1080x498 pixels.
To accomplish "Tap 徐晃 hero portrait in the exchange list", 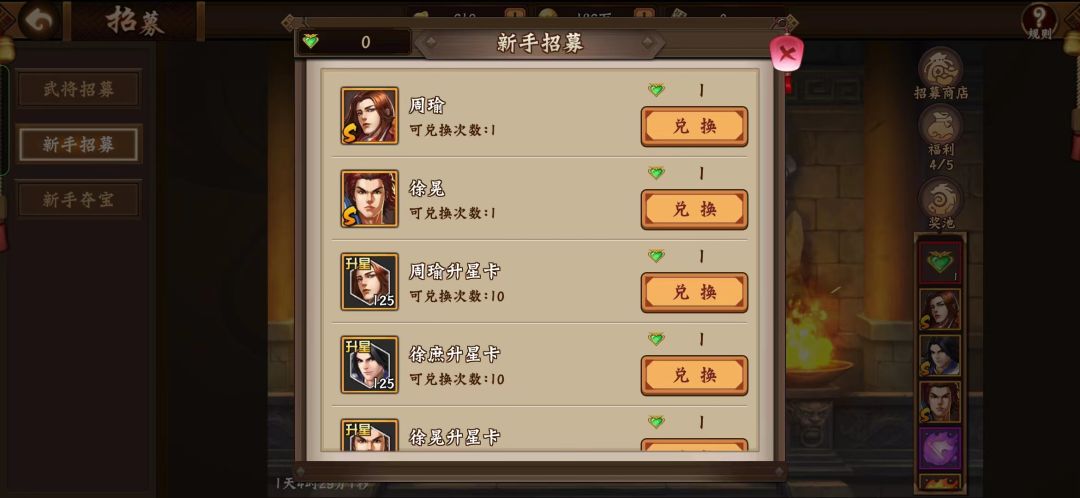I will pyautogui.click(x=369, y=198).
